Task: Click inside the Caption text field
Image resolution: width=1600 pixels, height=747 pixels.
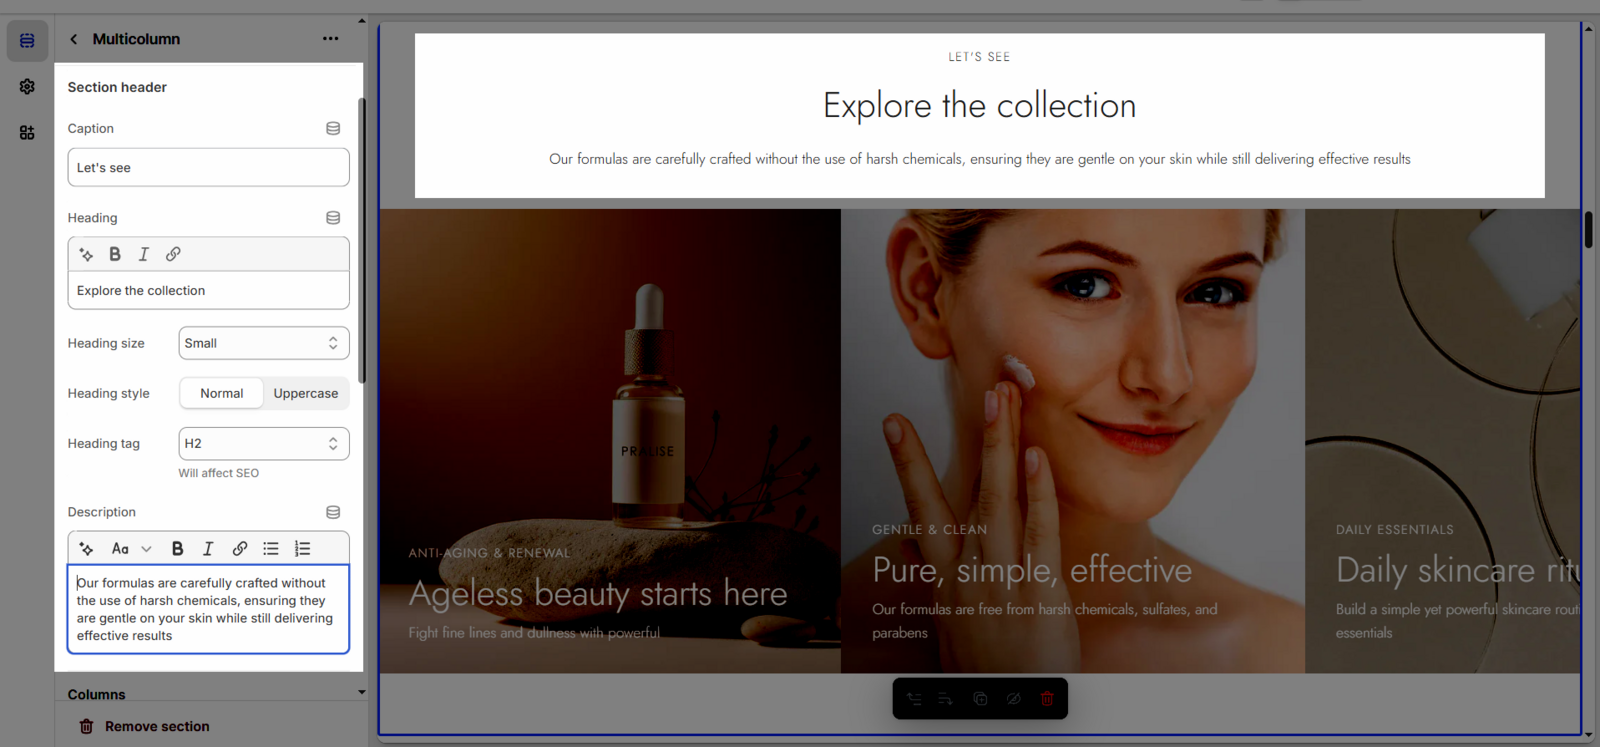Action: [x=208, y=168]
